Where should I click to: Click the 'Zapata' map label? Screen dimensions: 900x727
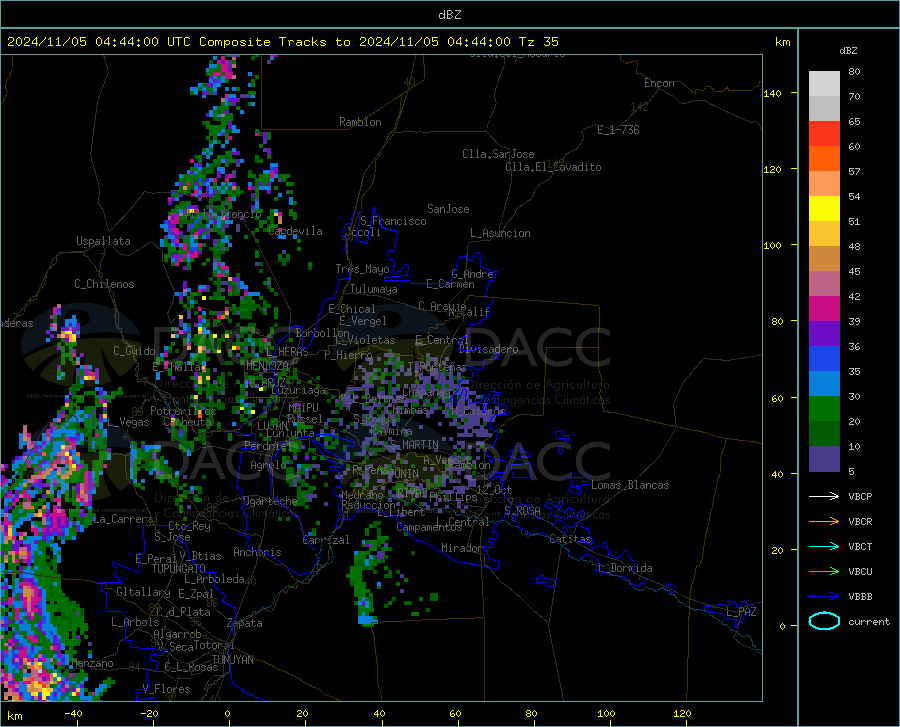245,623
